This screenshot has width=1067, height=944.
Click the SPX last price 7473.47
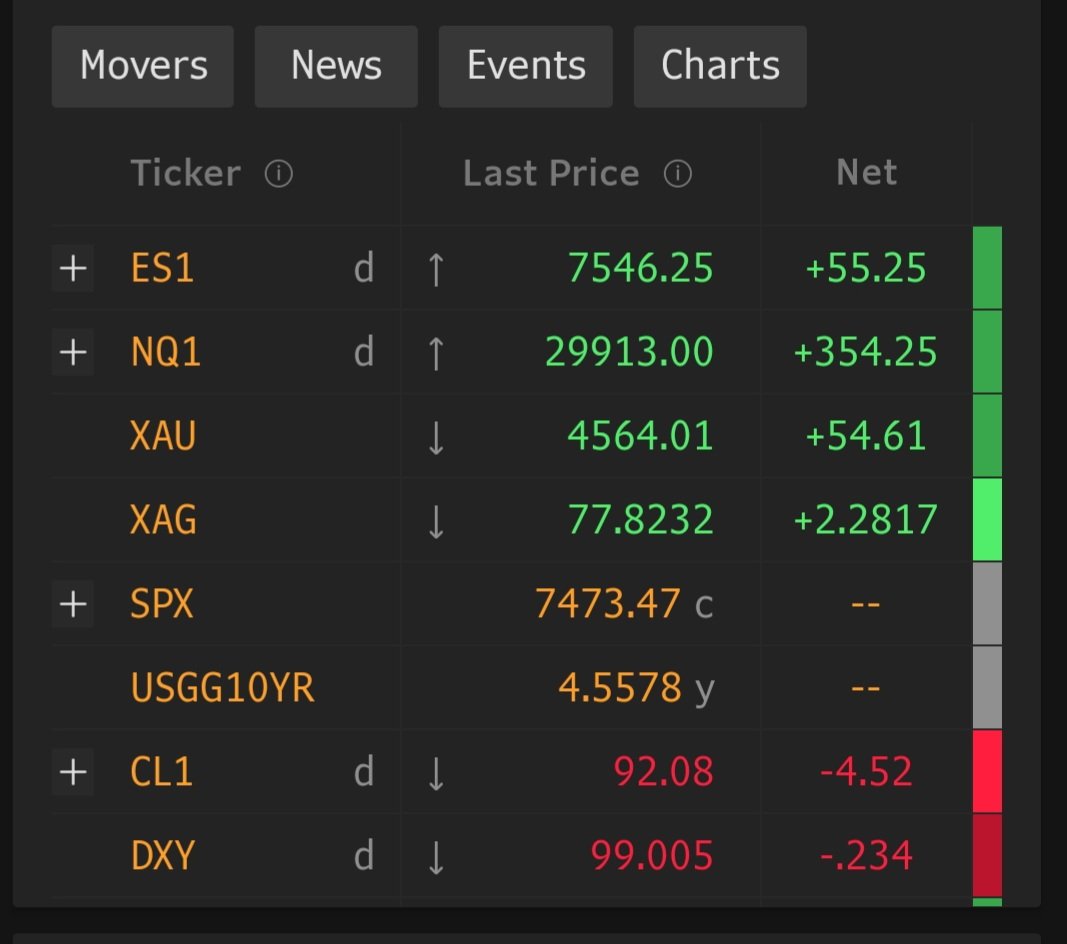[608, 604]
